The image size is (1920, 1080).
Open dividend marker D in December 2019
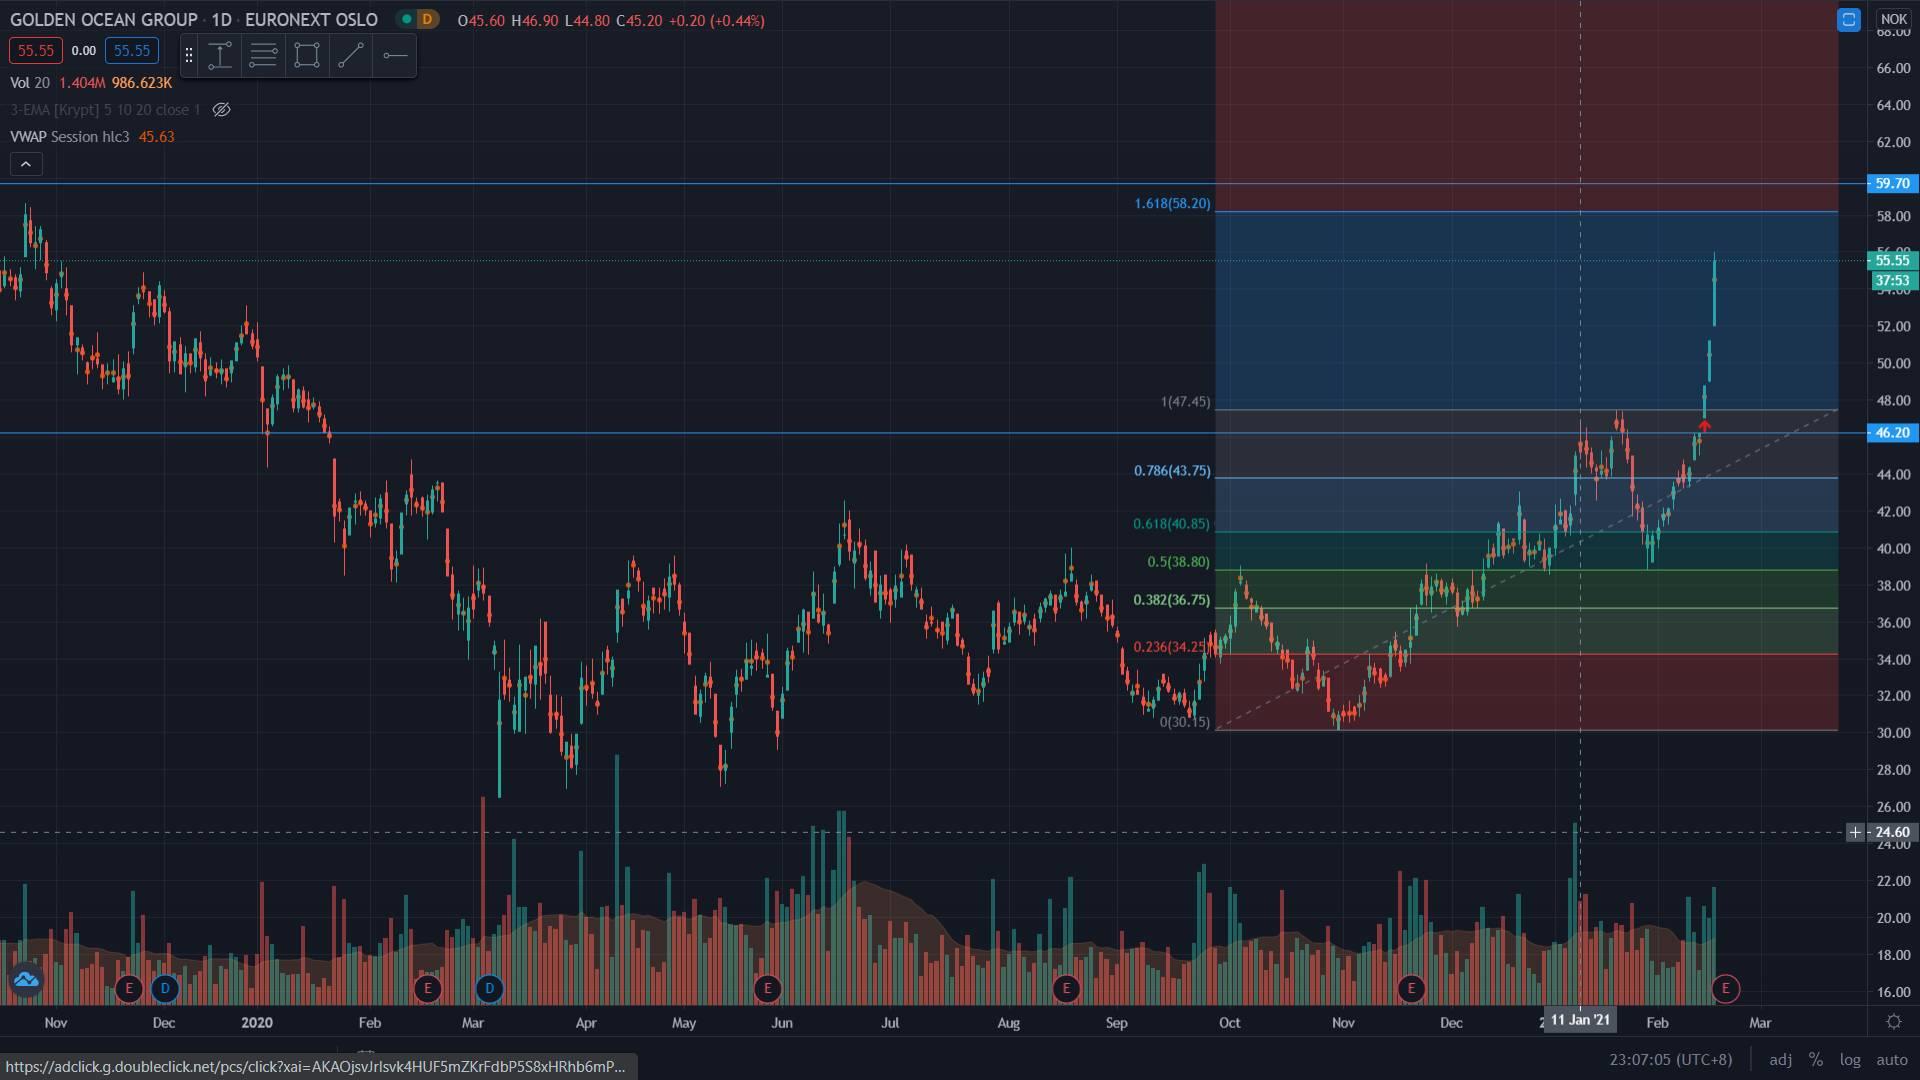[165, 989]
